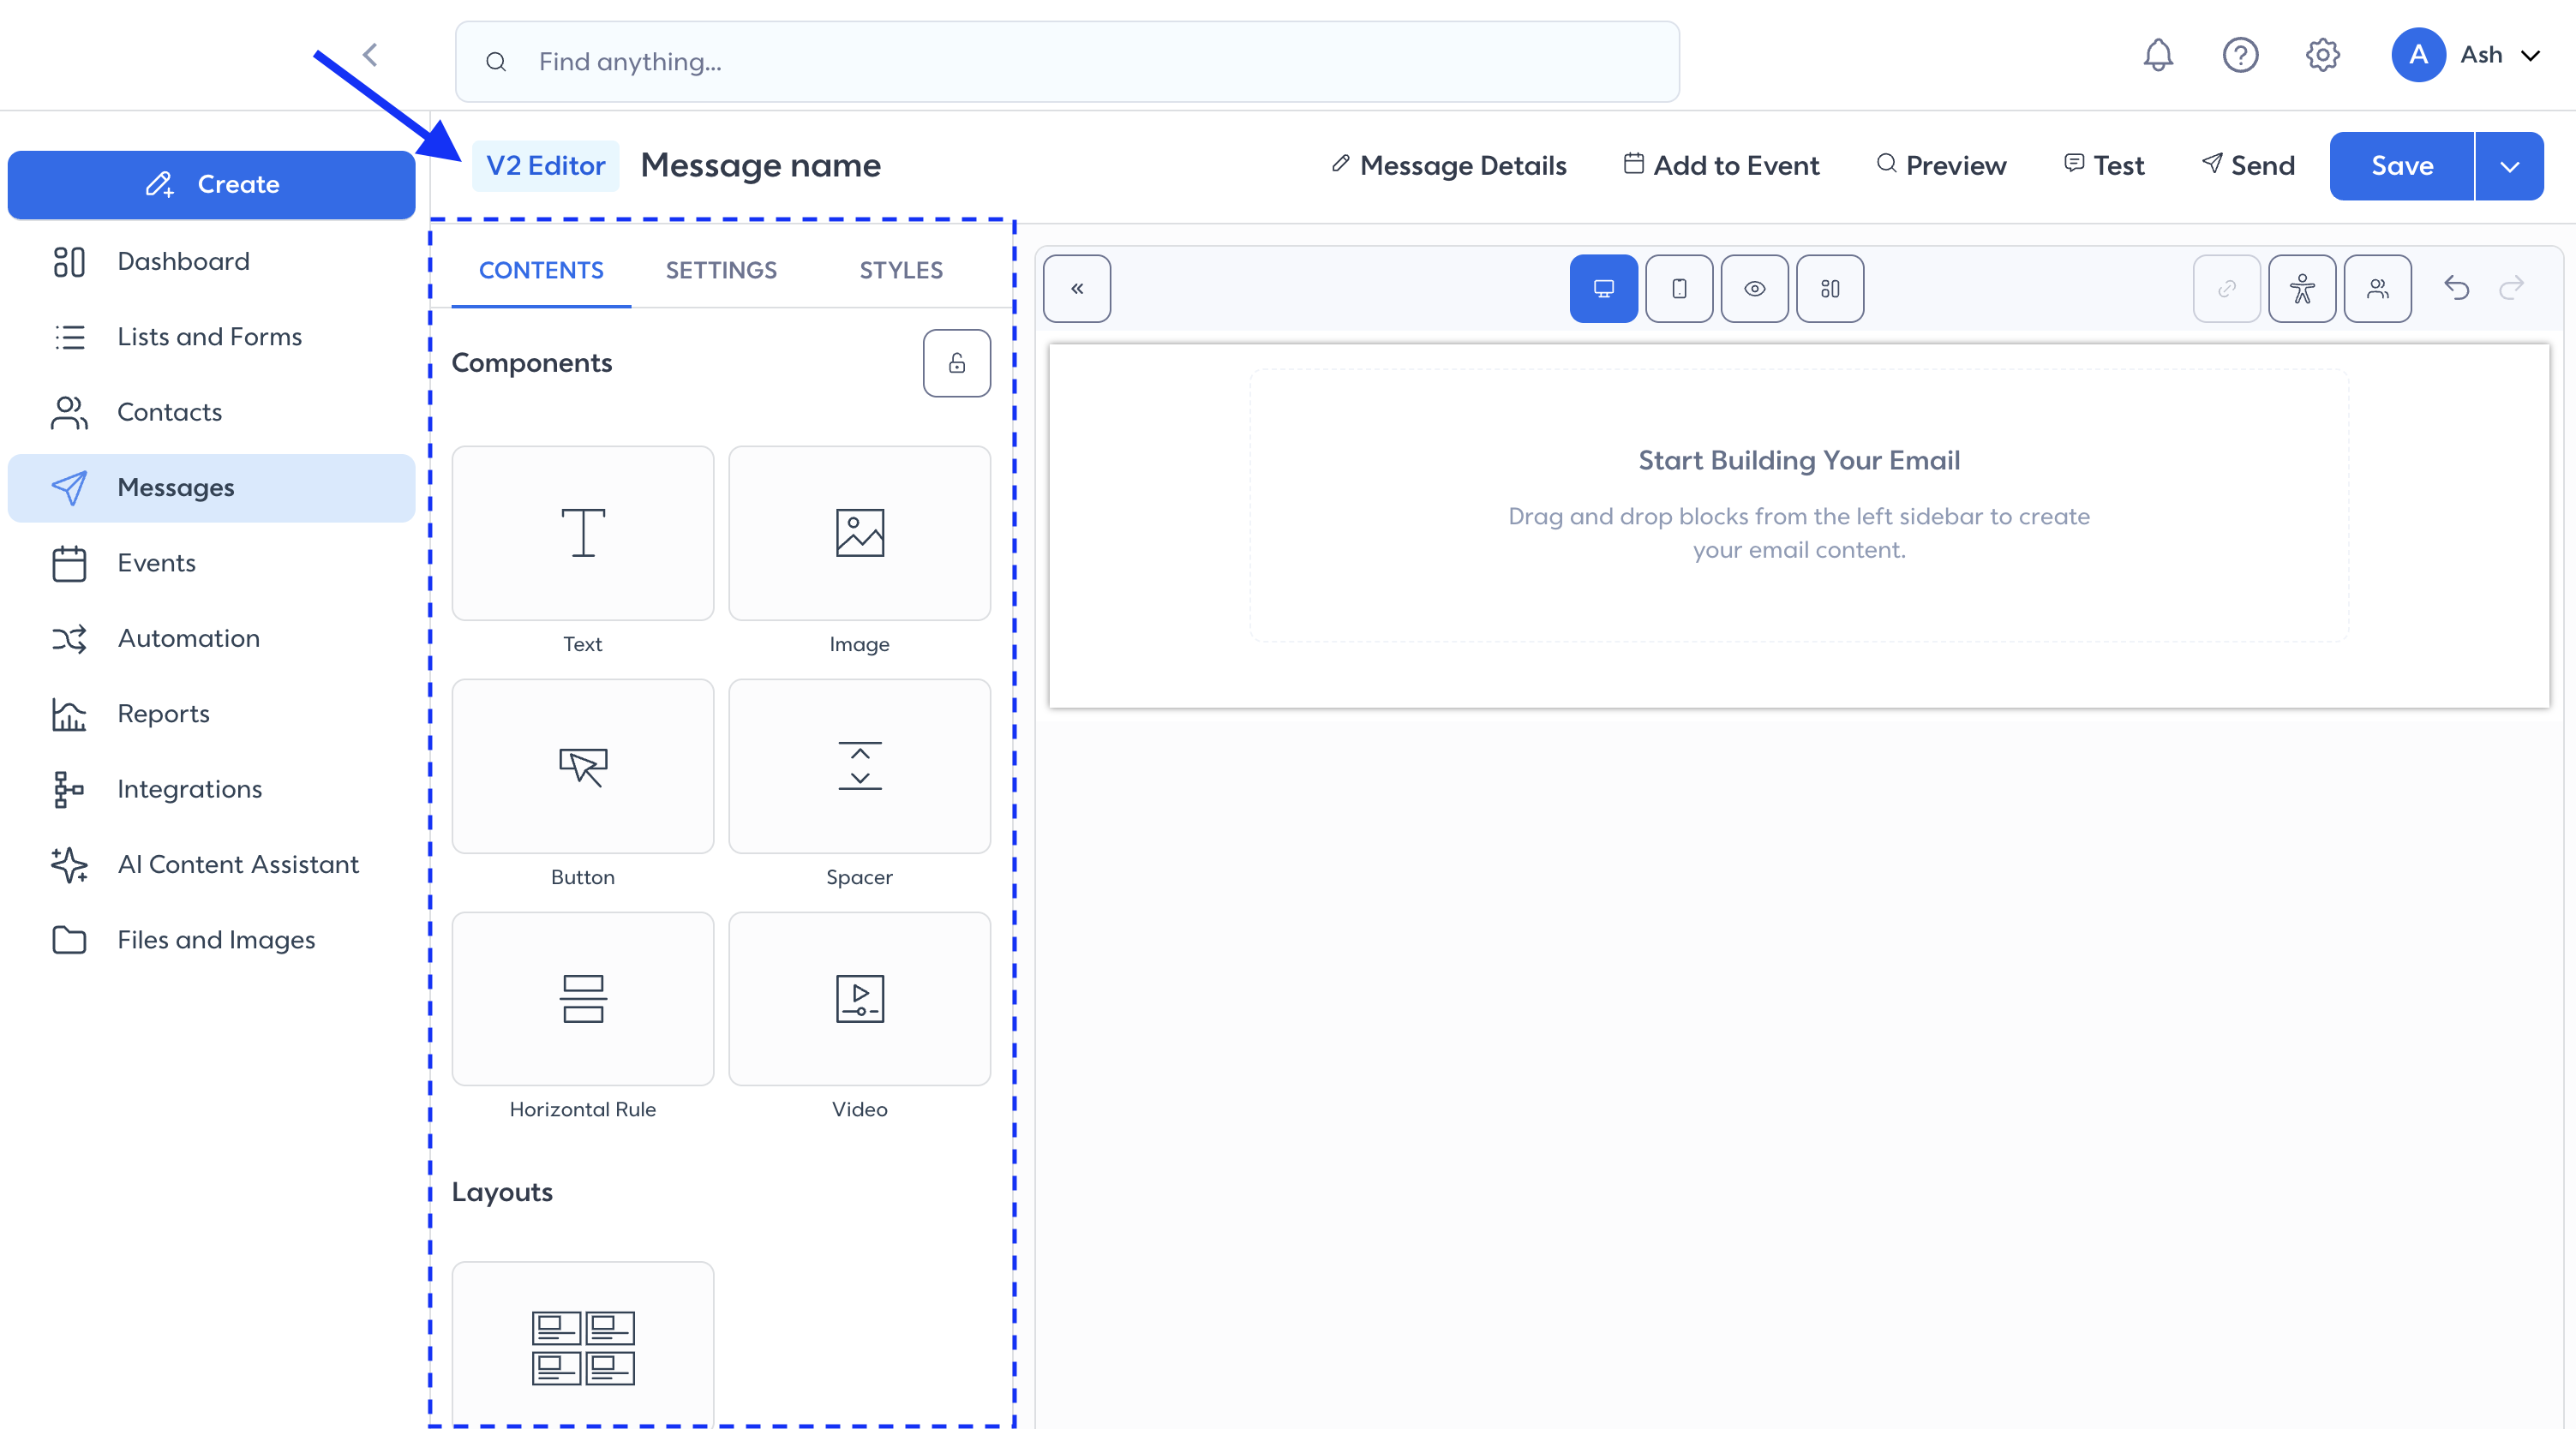Open the help question mark icon
2576x1429 pixels.
[2240, 55]
